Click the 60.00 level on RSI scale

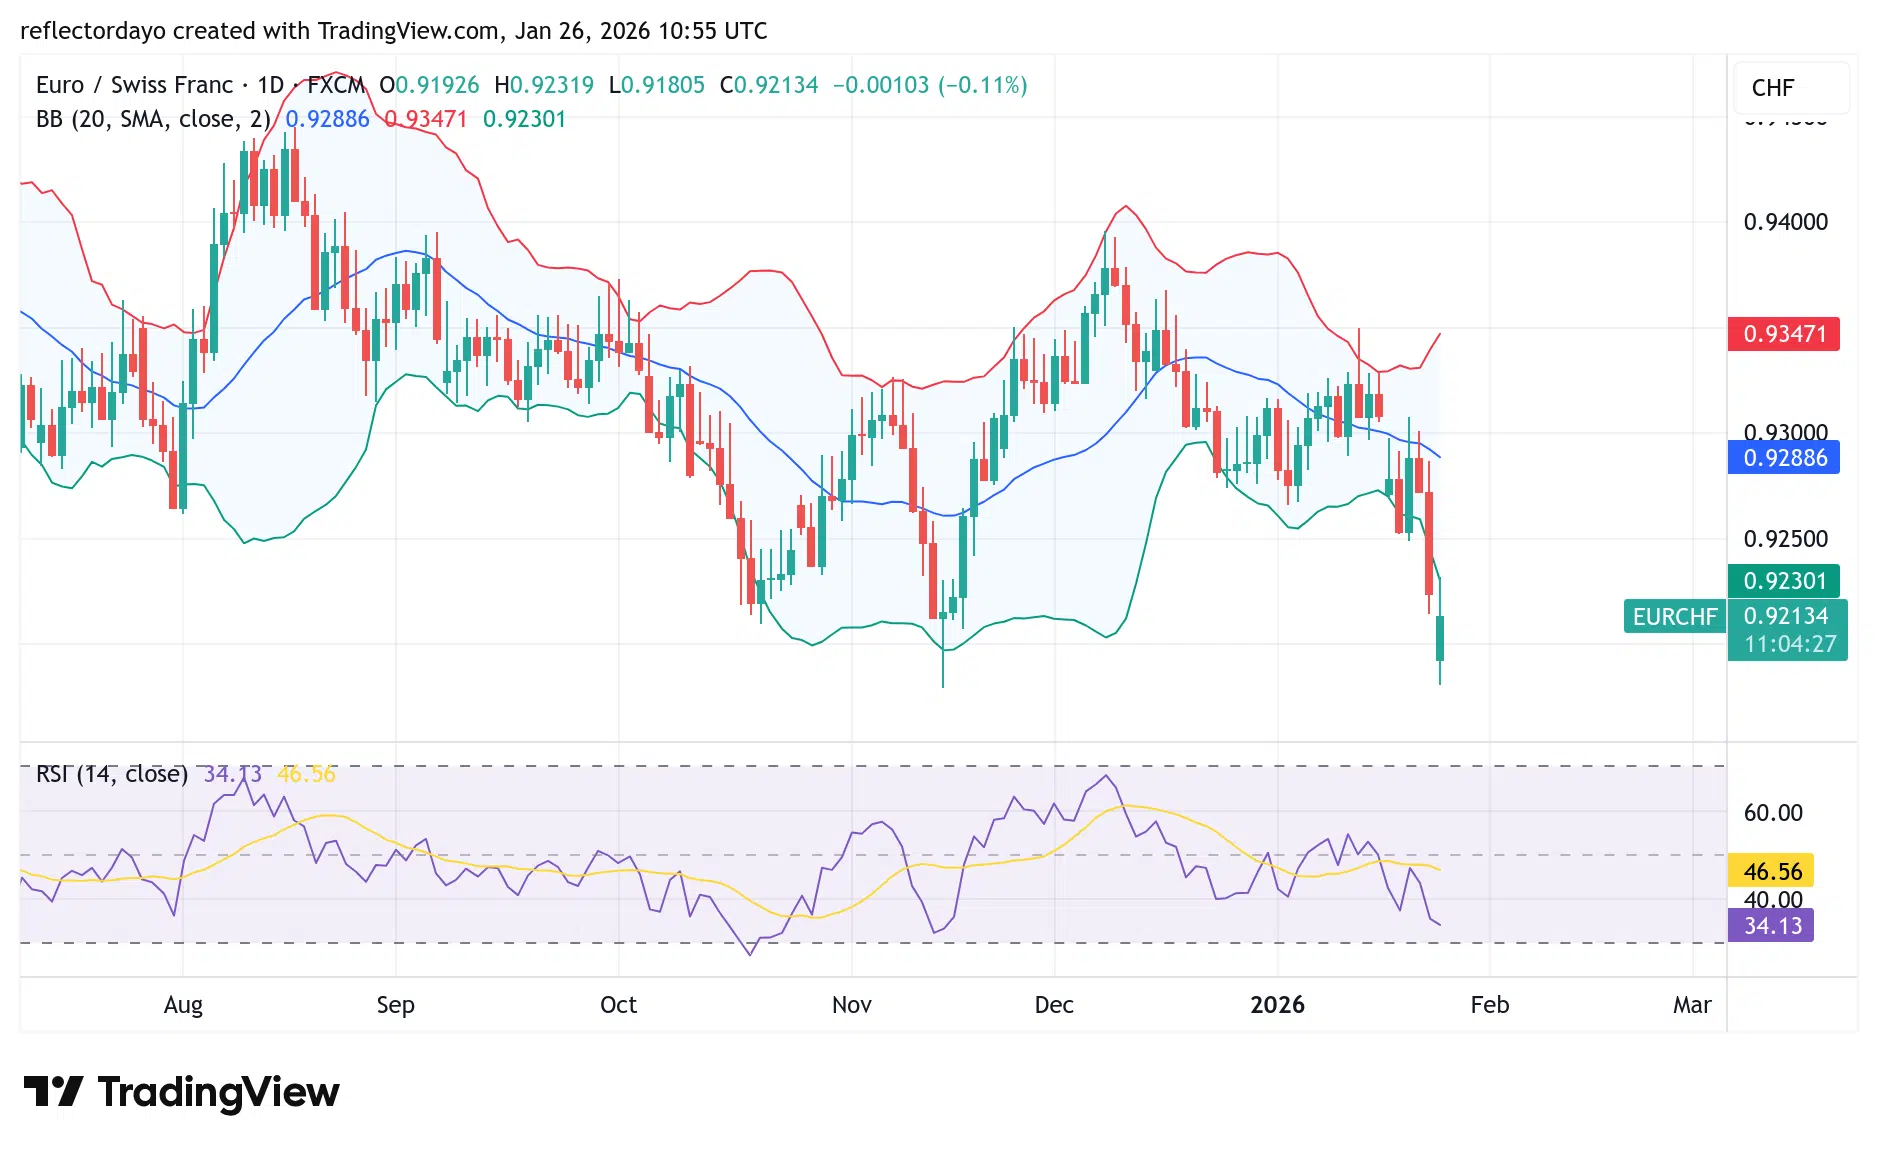pyautogui.click(x=1773, y=813)
